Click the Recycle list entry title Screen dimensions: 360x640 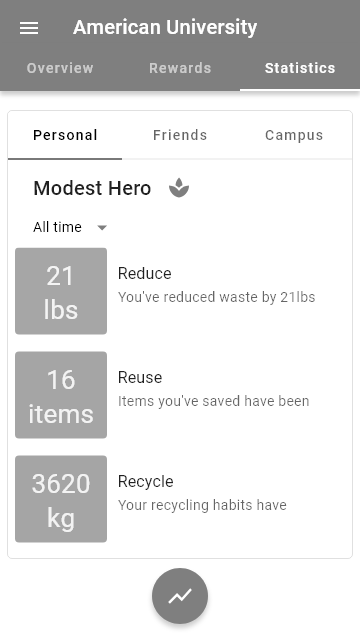pyautogui.click(x=146, y=482)
